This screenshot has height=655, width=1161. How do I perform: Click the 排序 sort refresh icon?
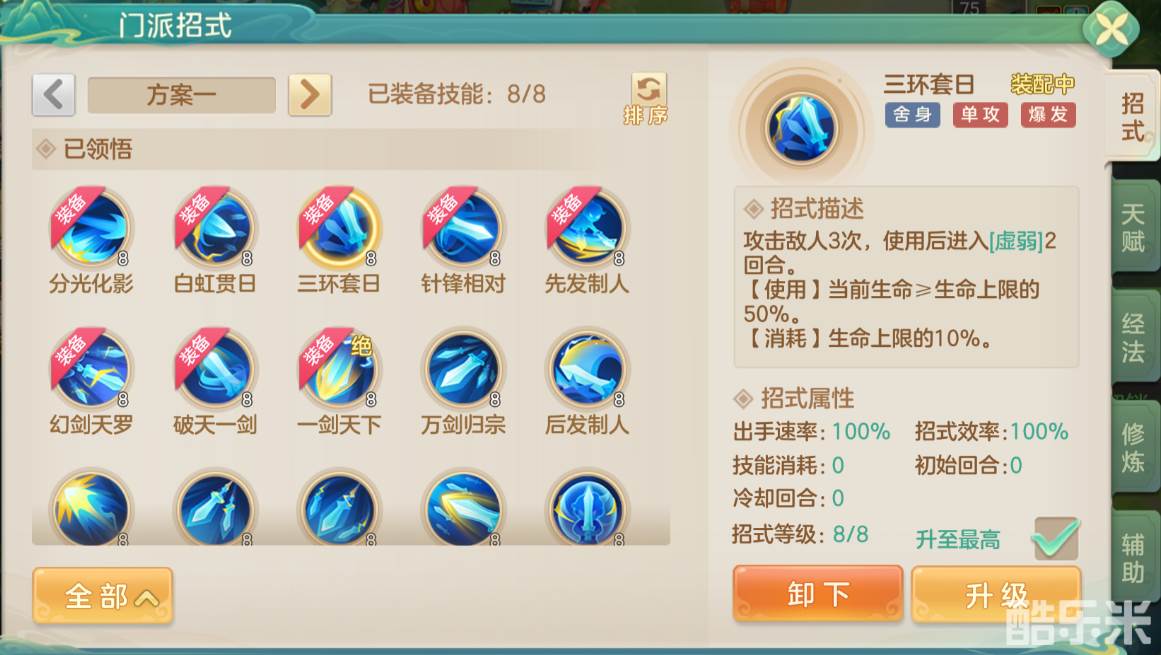point(648,98)
